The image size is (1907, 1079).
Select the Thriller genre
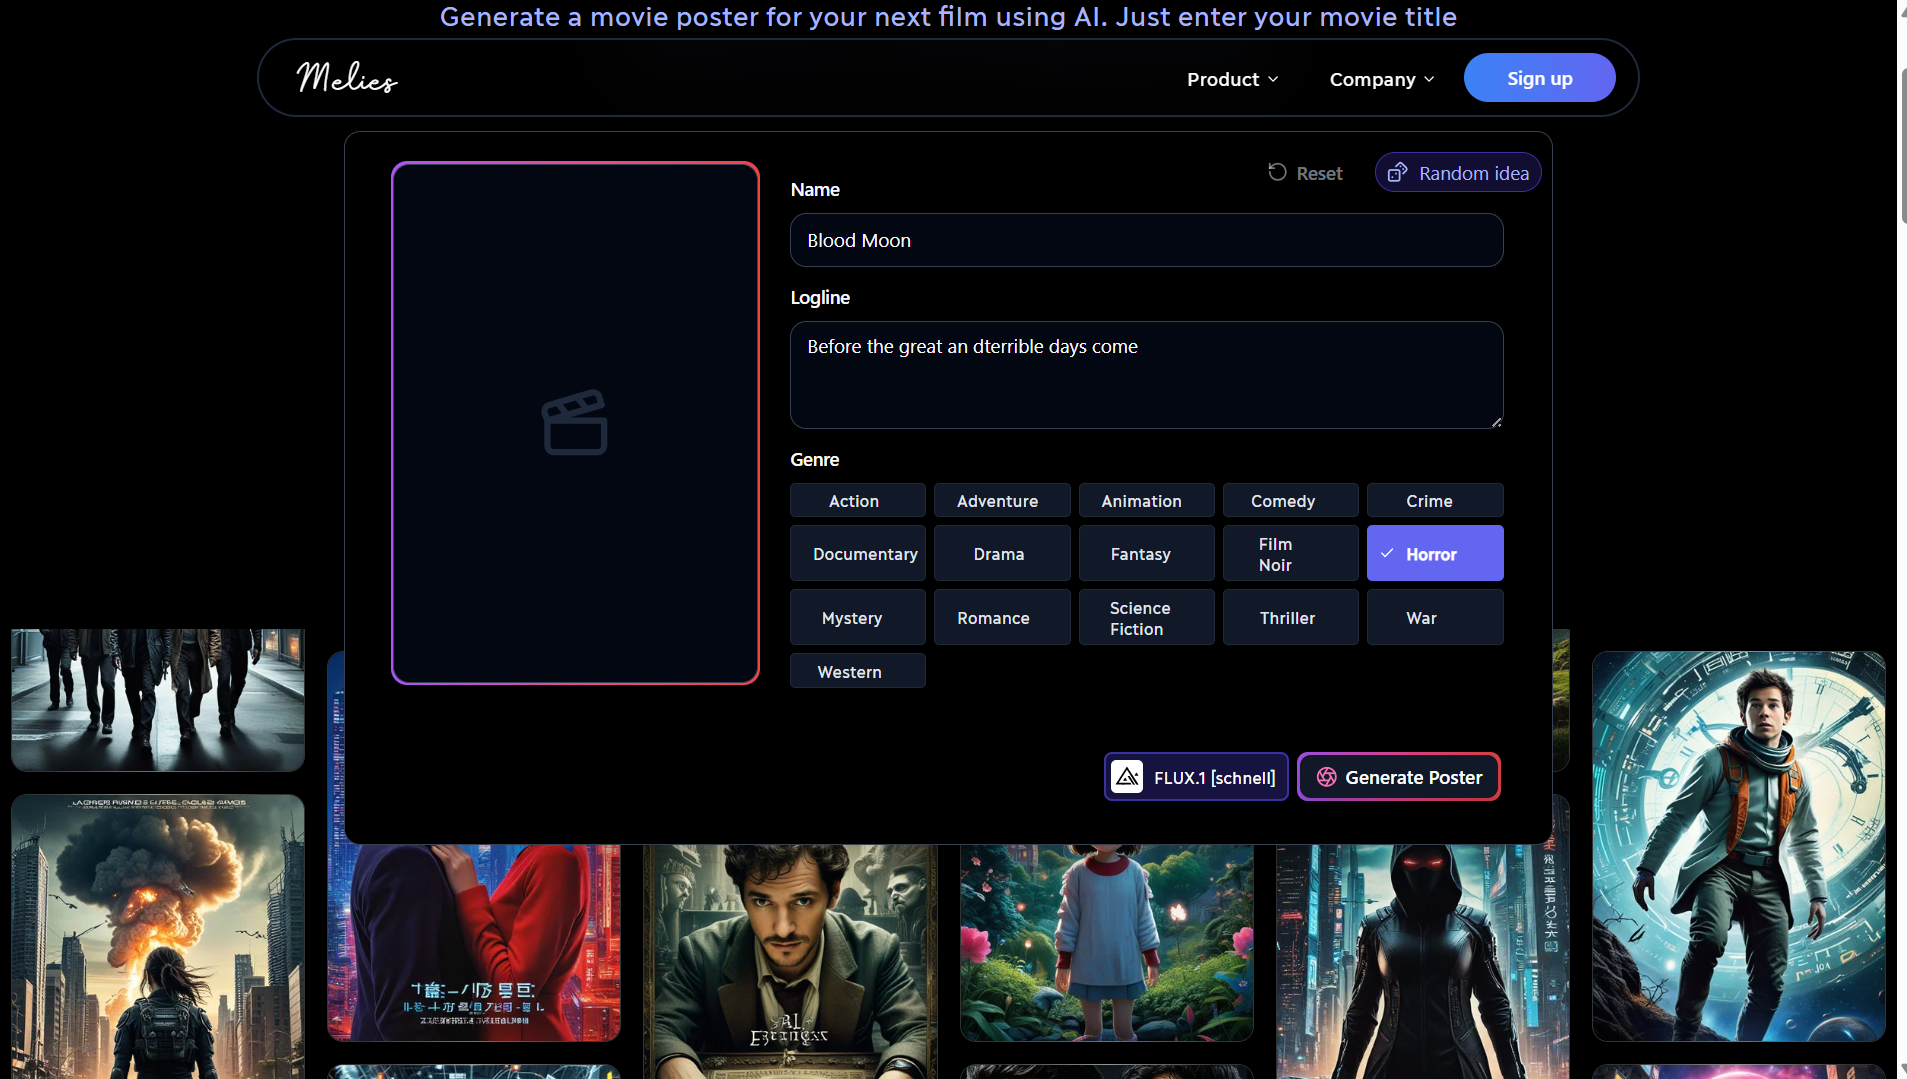coord(1291,617)
